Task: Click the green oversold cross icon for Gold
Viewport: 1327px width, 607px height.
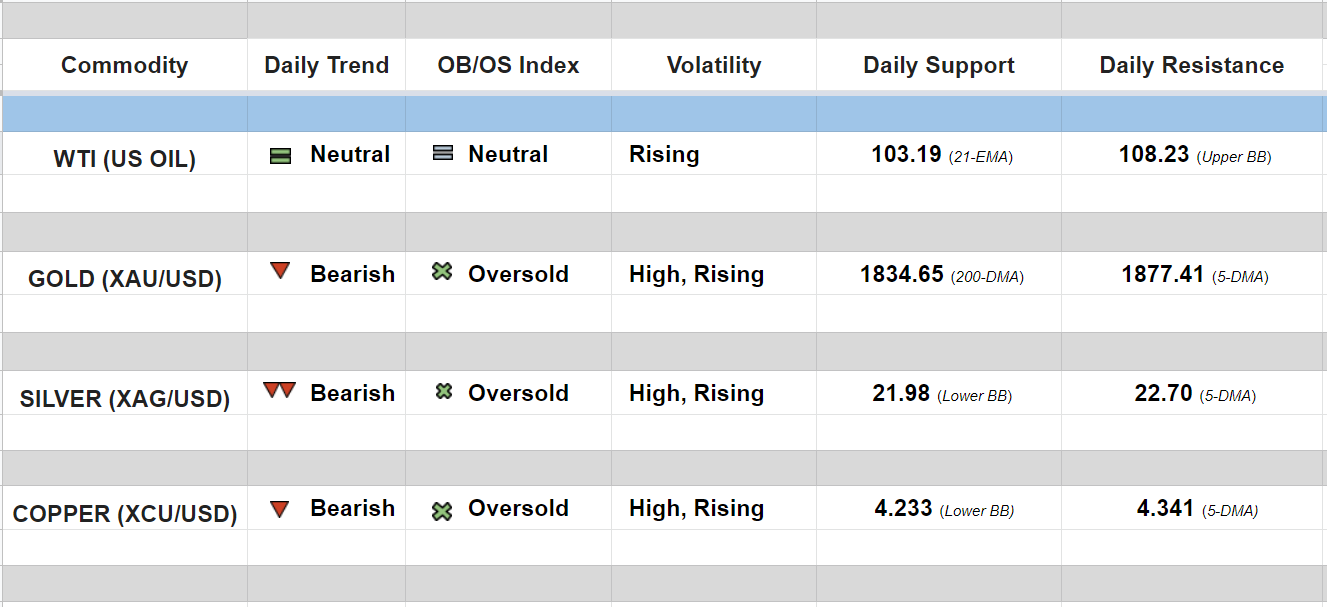Action: pos(442,271)
